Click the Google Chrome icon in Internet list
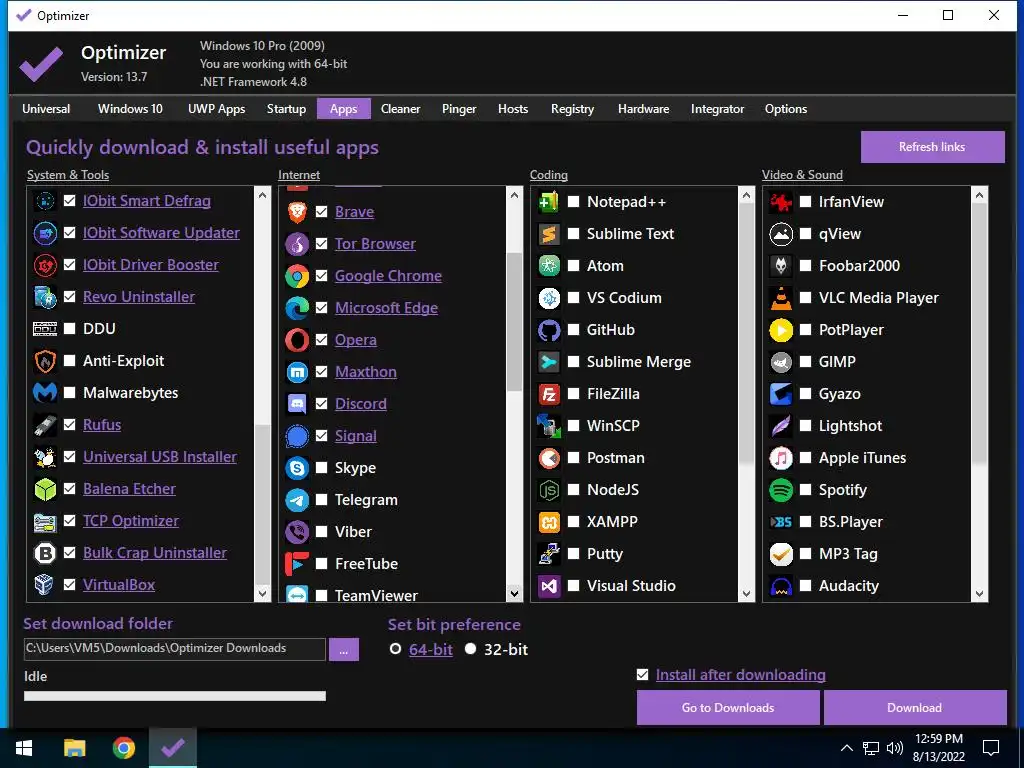This screenshot has height=768, width=1024. tap(297, 276)
